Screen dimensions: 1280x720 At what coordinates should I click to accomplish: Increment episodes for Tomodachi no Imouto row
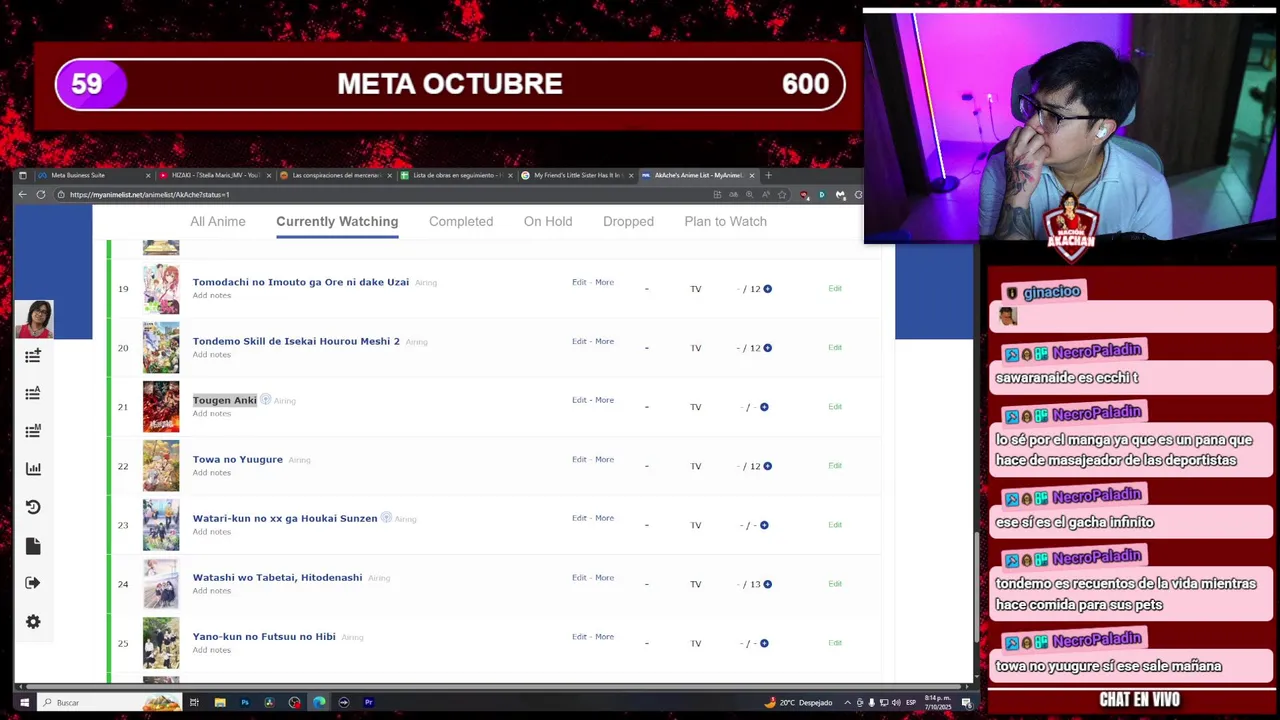point(767,289)
